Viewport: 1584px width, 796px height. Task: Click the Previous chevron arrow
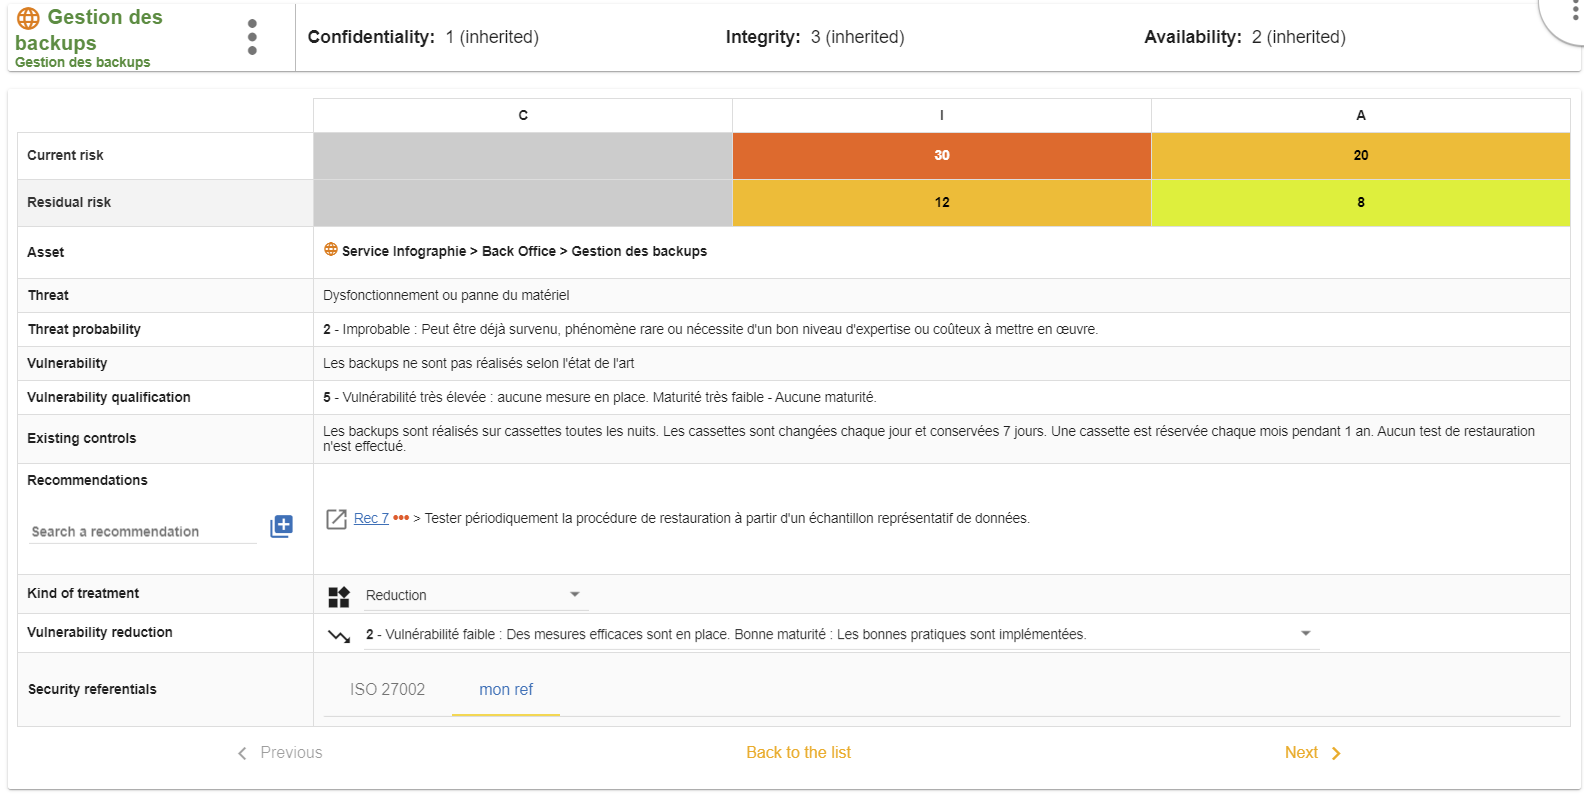(242, 753)
